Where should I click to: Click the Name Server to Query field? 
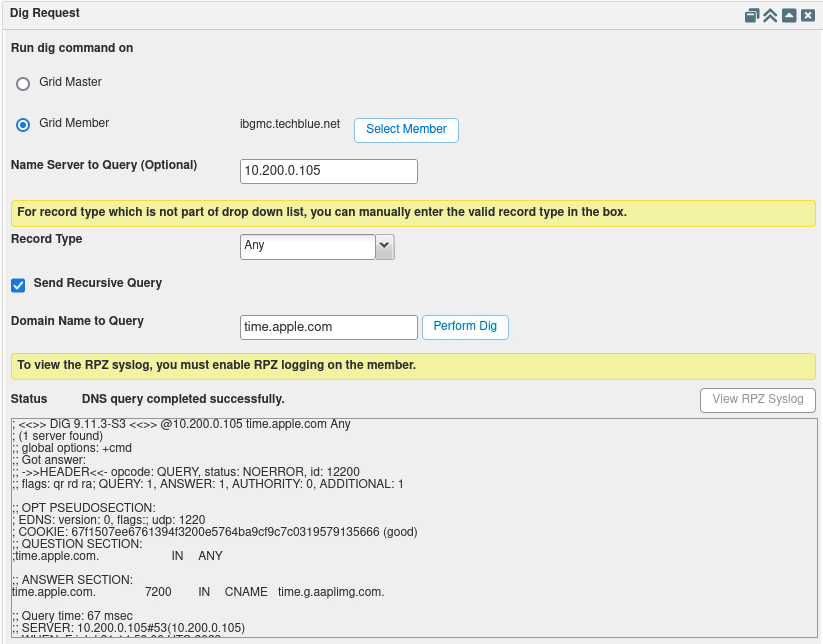point(328,171)
